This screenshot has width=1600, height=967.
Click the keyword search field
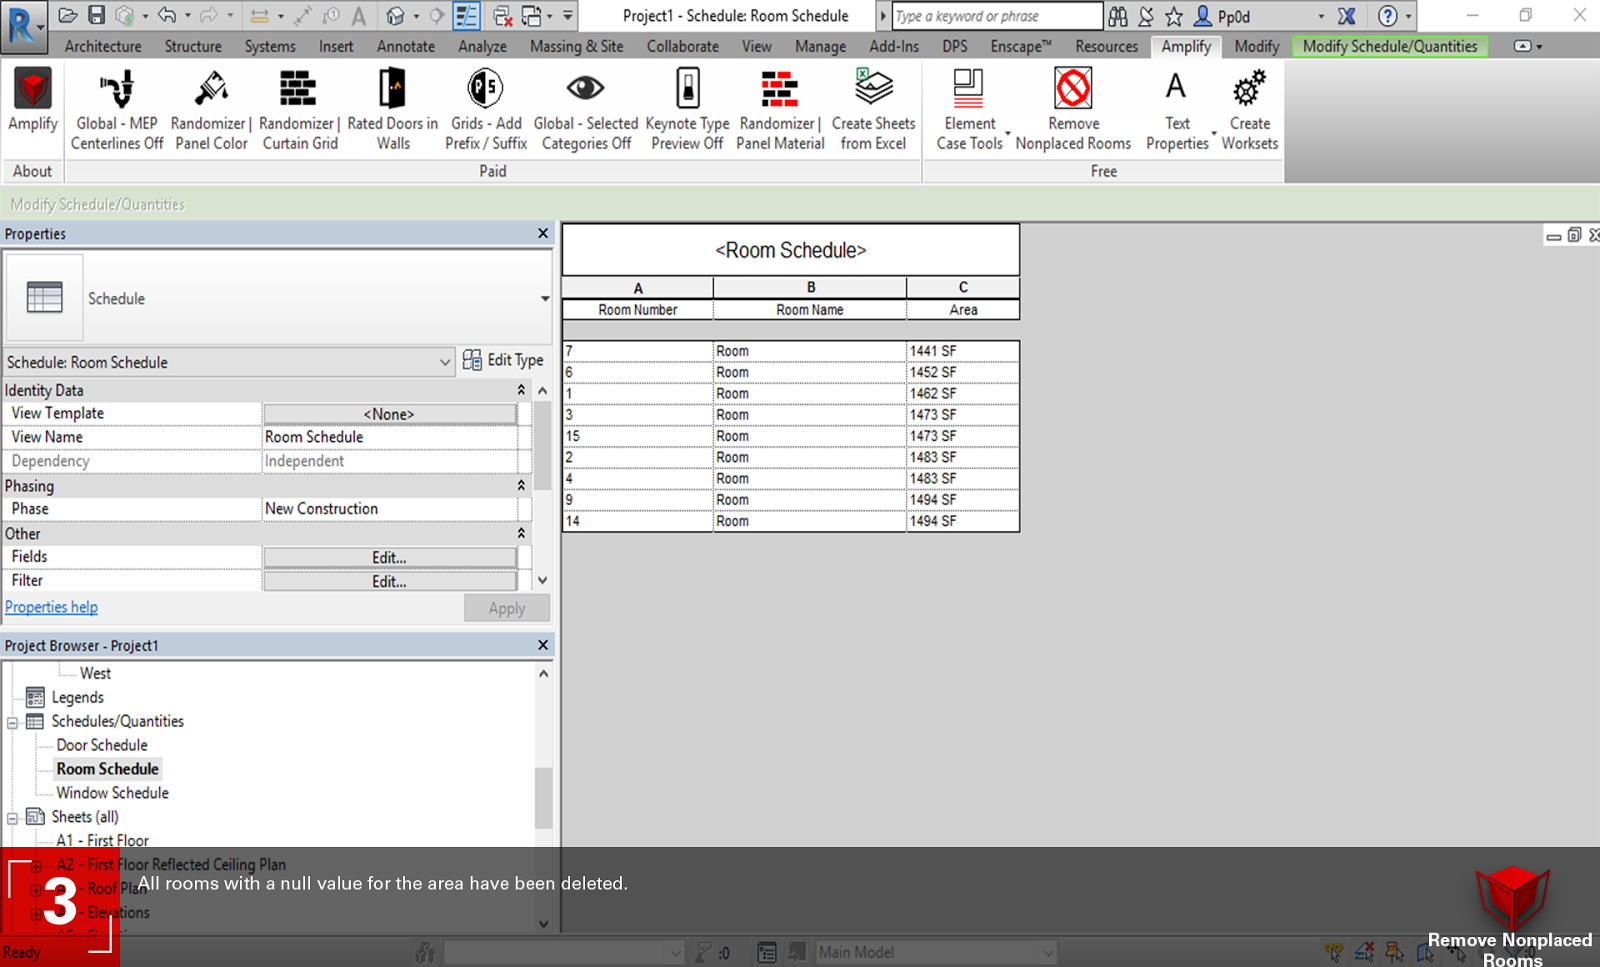click(993, 16)
